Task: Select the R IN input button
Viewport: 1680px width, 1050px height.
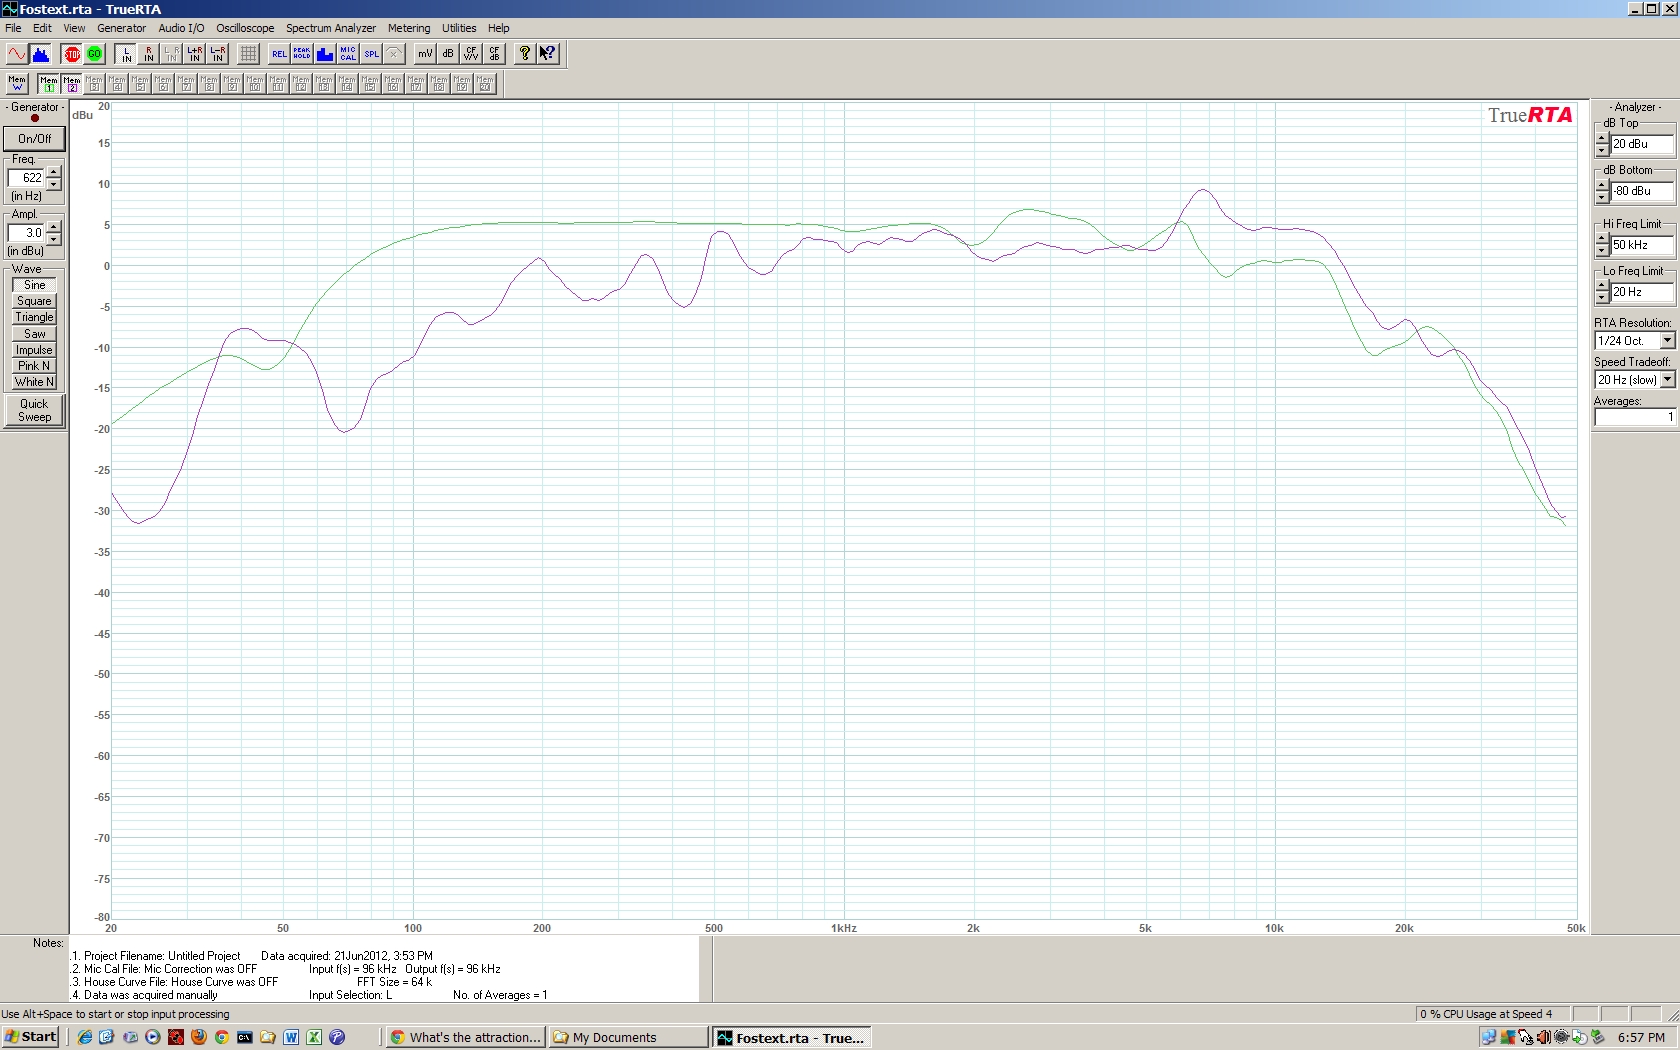Action: click(149, 54)
